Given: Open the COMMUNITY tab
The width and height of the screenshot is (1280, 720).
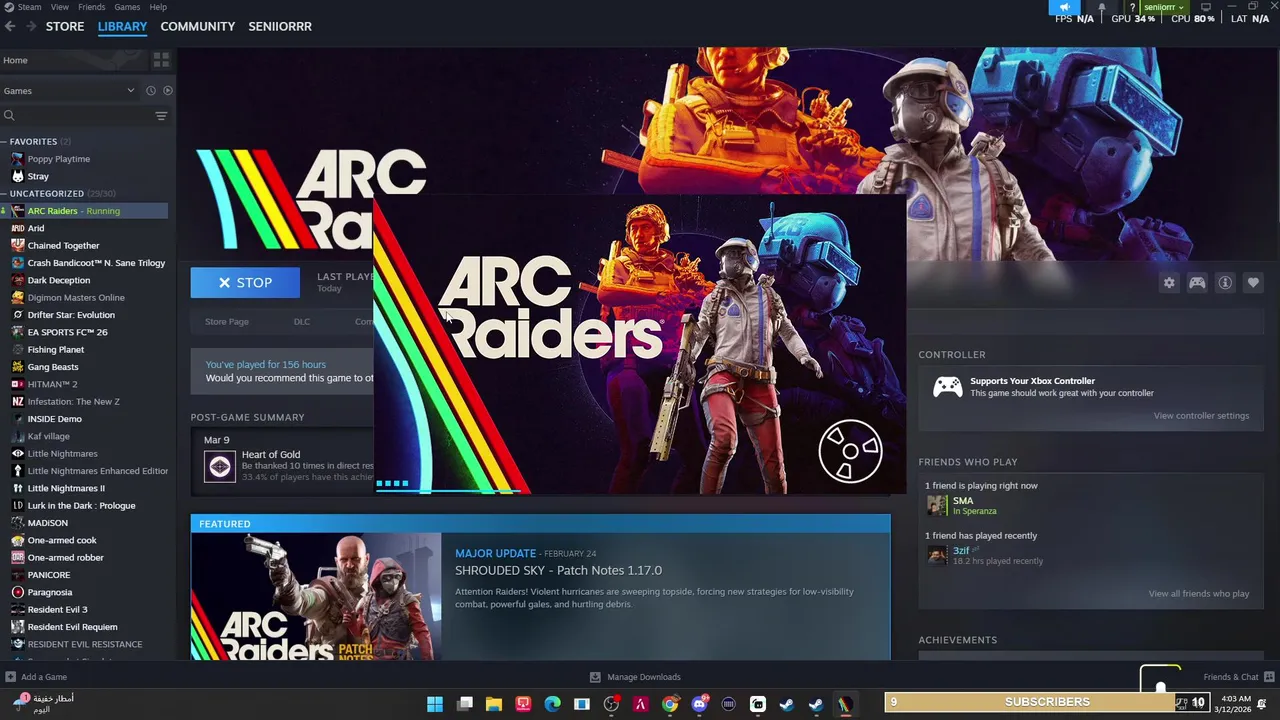Looking at the screenshot, I should click(x=197, y=26).
